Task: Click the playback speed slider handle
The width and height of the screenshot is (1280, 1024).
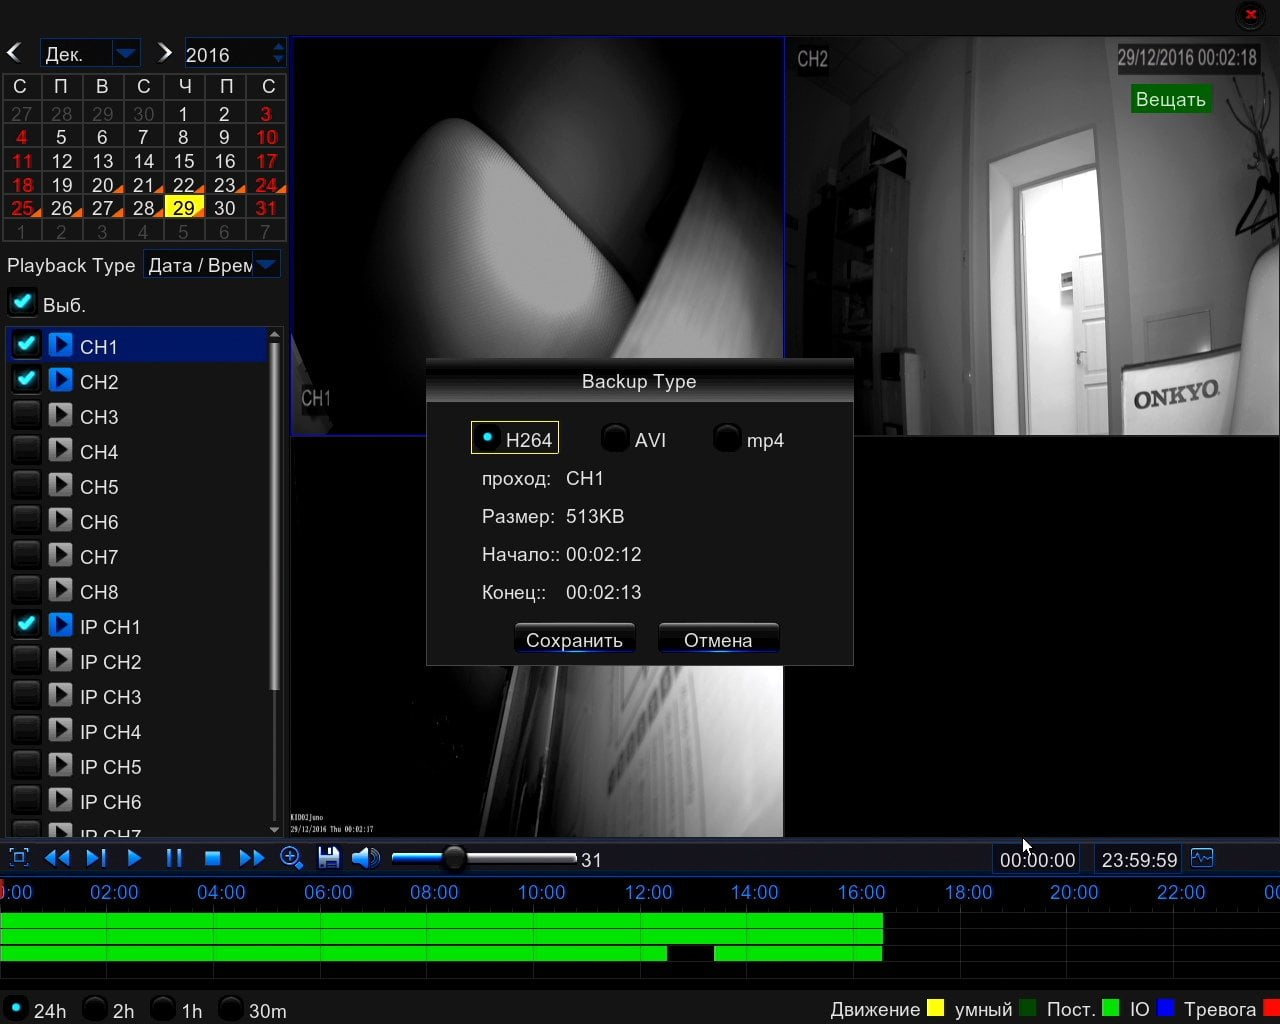Action: click(454, 858)
